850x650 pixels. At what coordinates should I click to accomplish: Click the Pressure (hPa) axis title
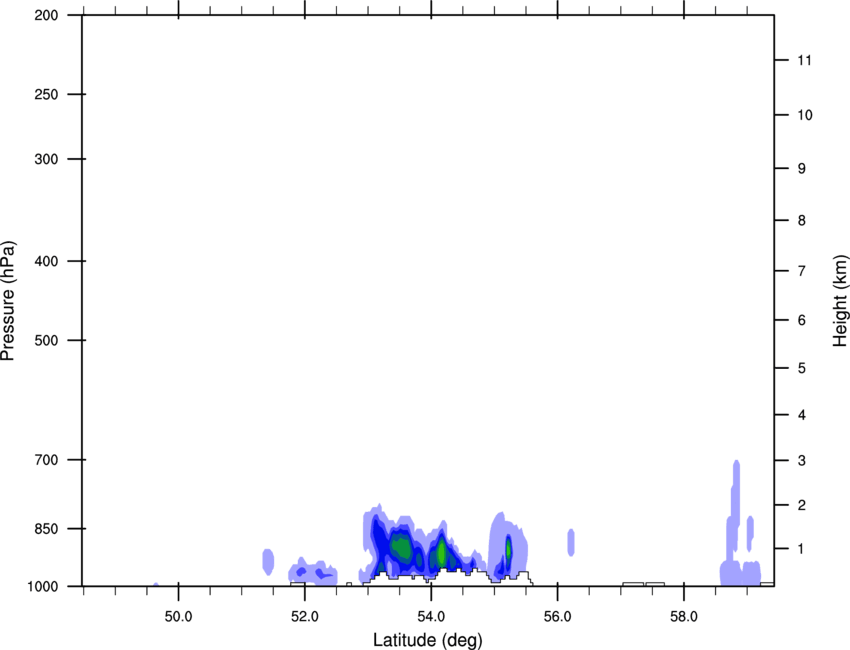click(x=8, y=301)
